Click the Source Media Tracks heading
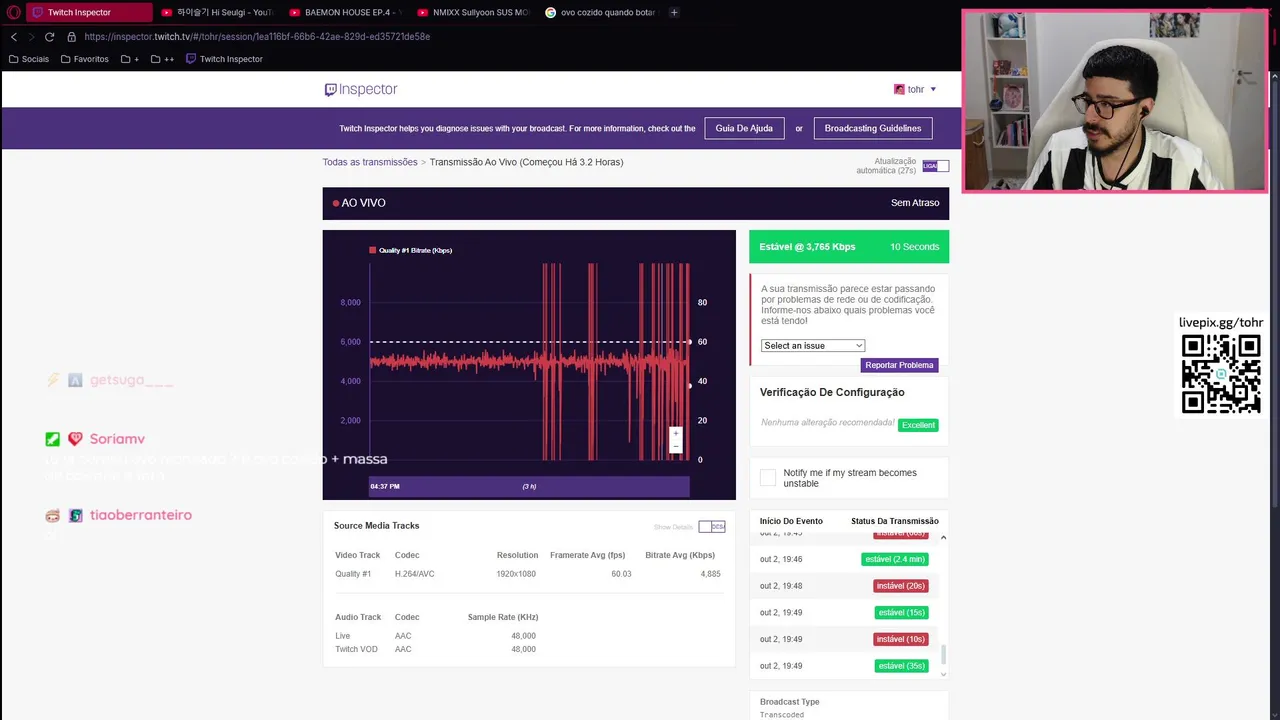1280x720 pixels. [x=377, y=526]
